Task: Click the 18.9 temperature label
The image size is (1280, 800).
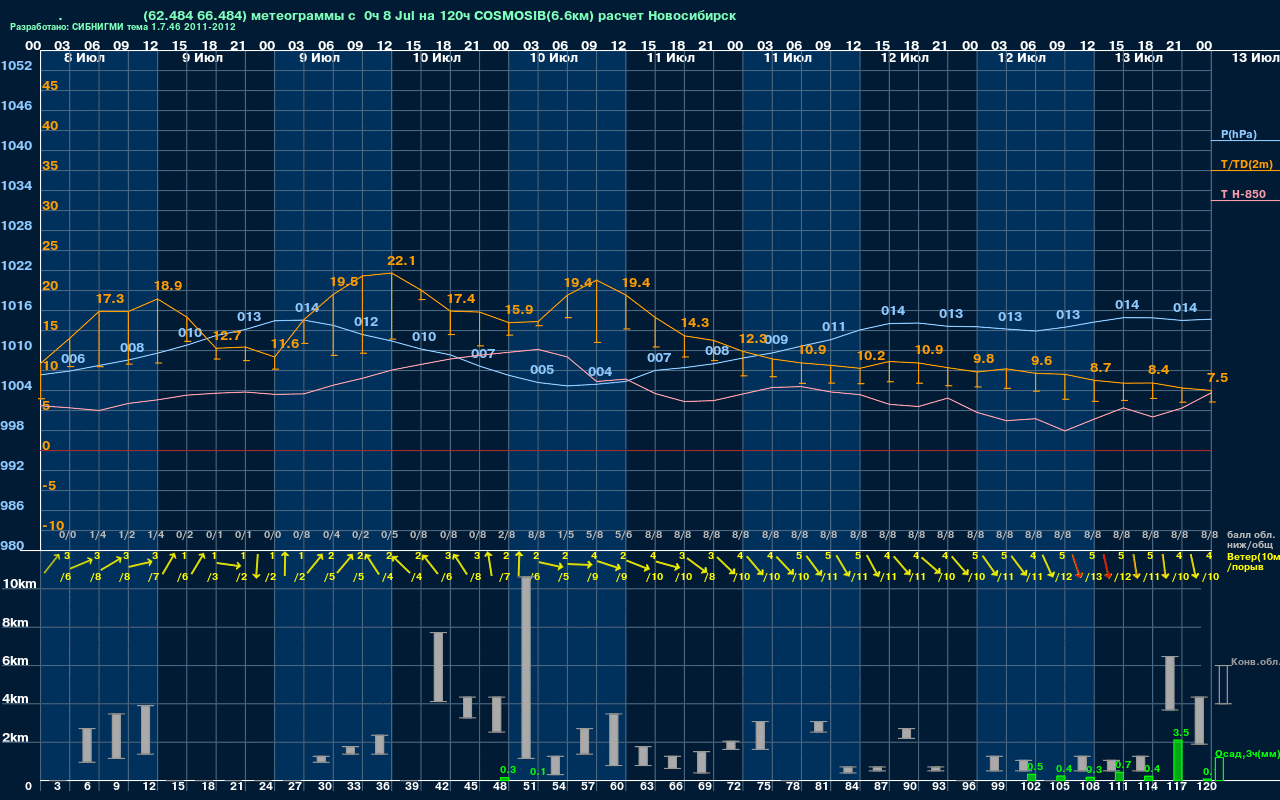Action: (x=168, y=286)
